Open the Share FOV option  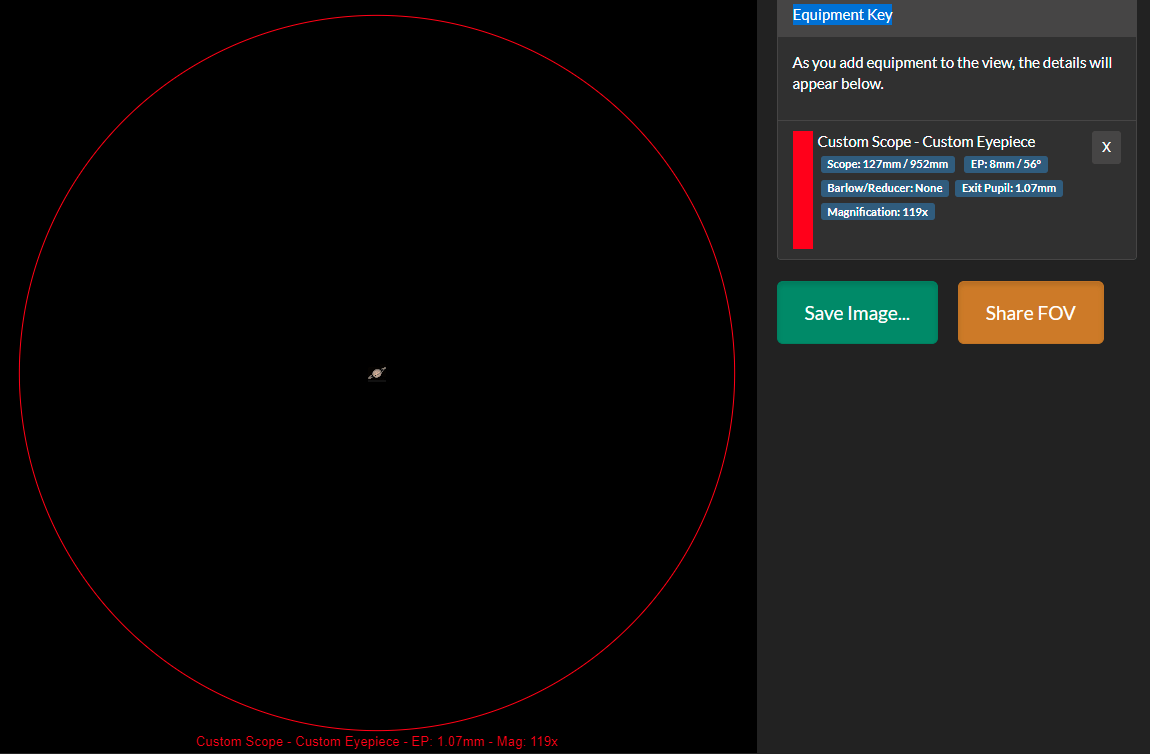pyautogui.click(x=1030, y=313)
